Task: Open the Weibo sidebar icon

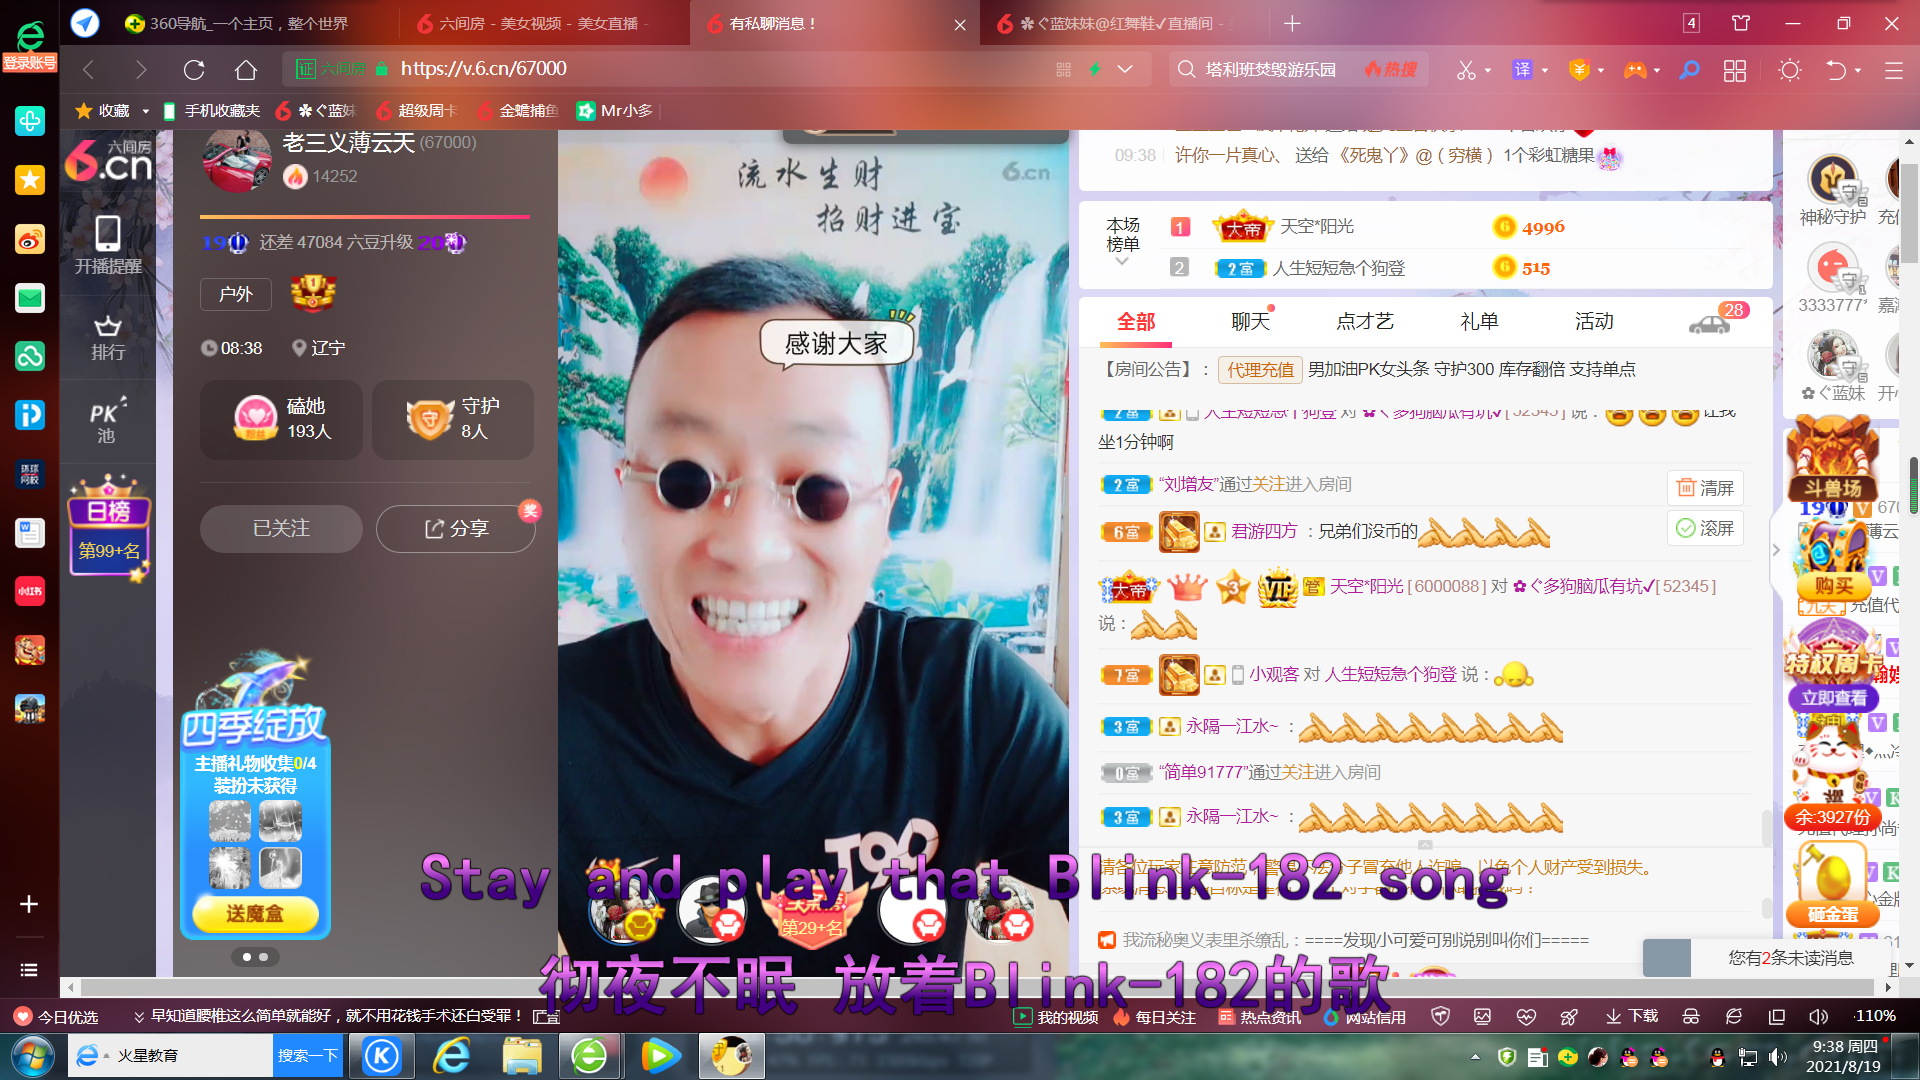Action: pyautogui.click(x=30, y=239)
